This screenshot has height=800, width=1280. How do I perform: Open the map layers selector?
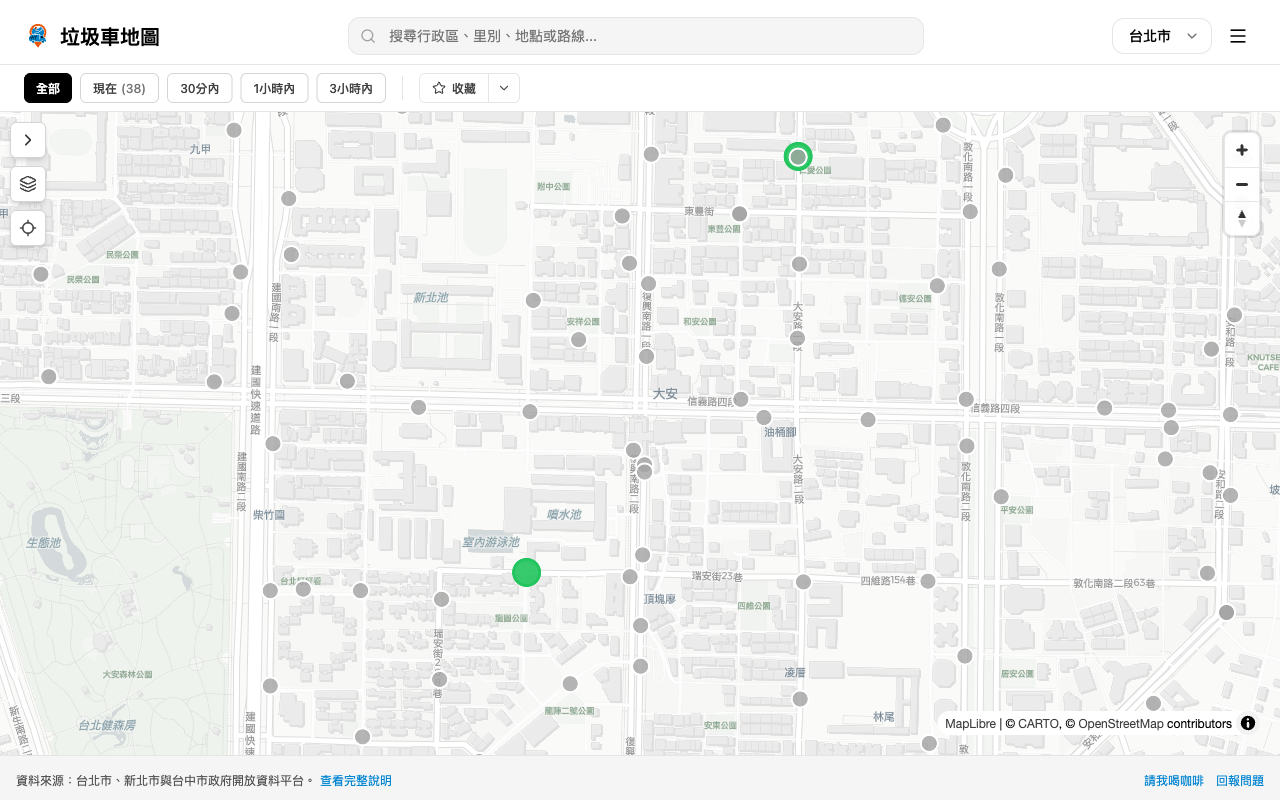(28, 184)
